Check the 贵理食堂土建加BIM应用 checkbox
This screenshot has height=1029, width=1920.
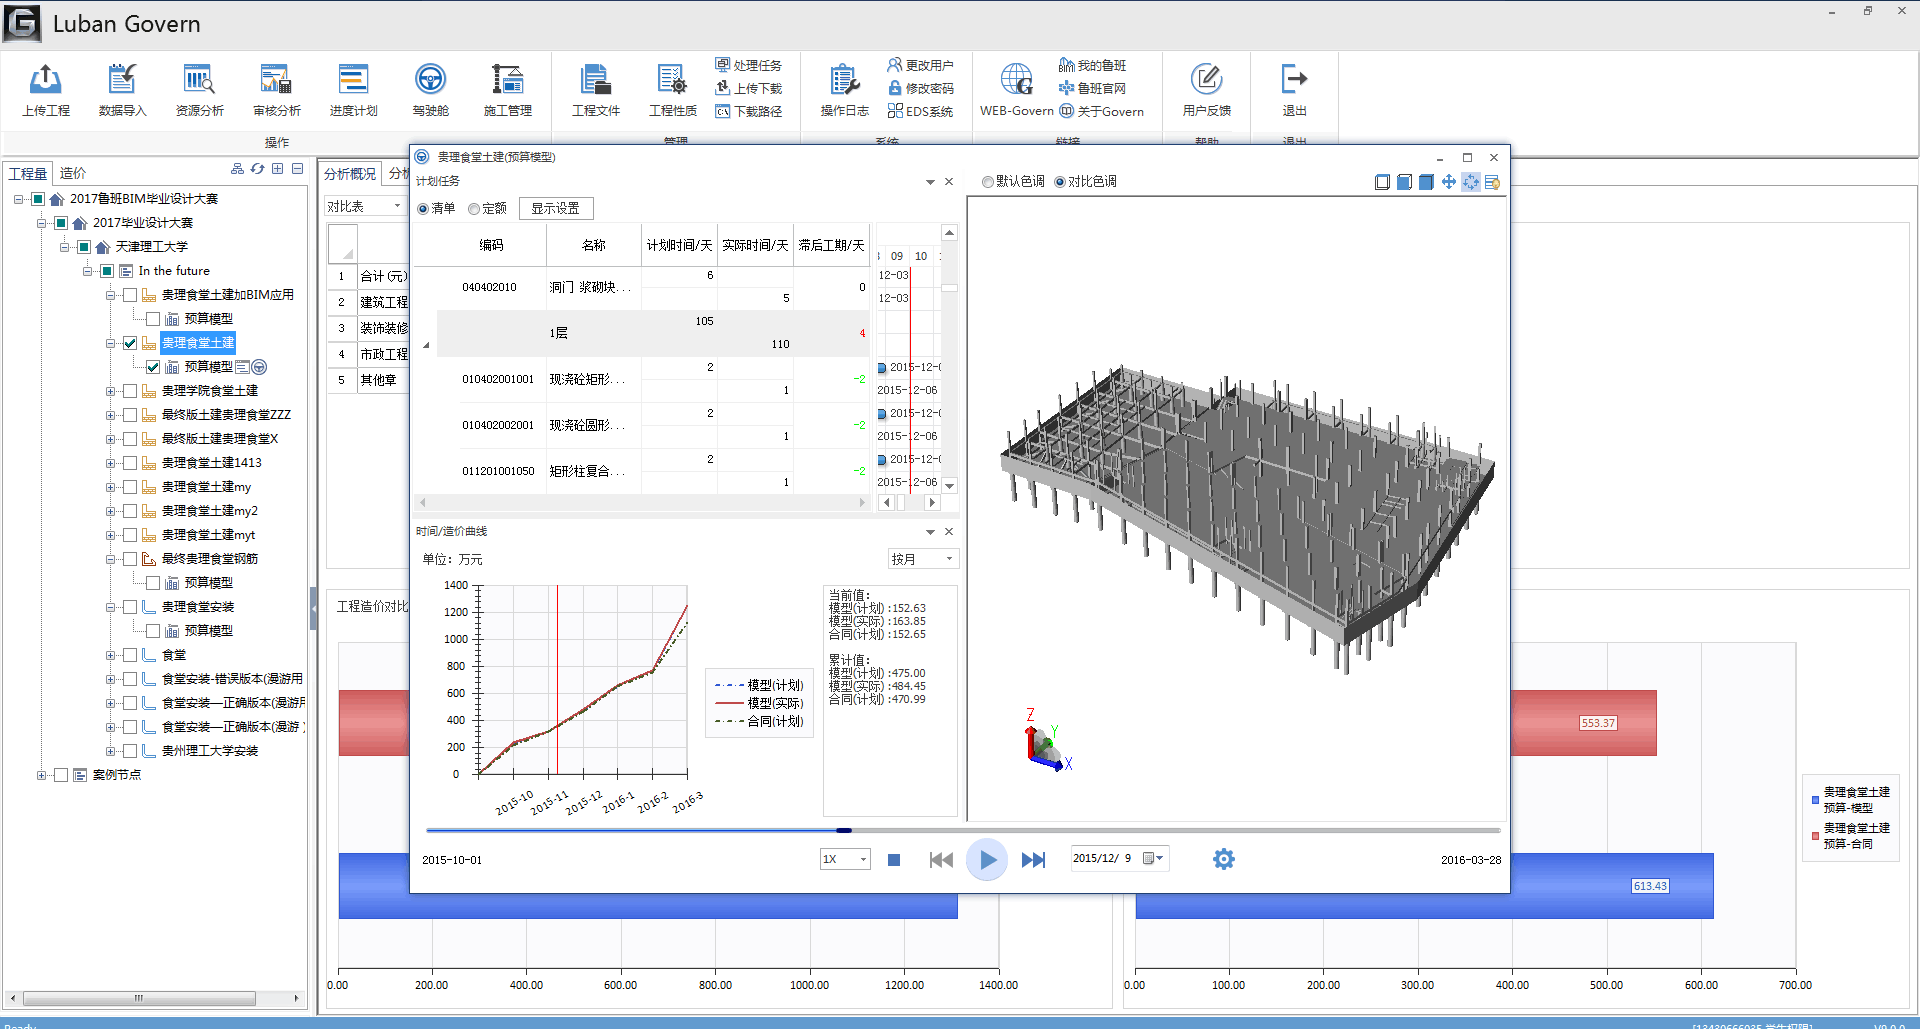[x=130, y=295]
